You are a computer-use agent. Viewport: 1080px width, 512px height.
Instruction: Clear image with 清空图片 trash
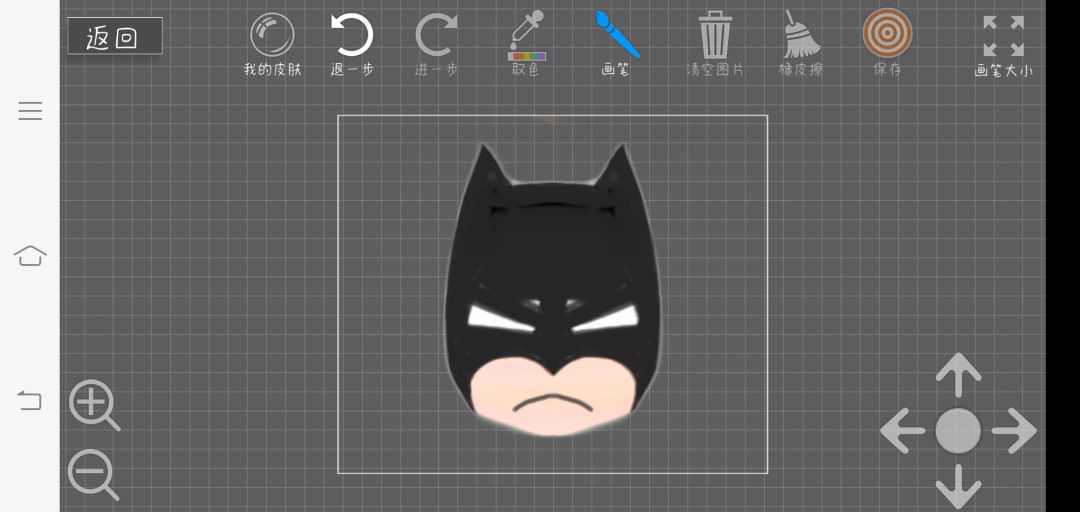click(715, 43)
